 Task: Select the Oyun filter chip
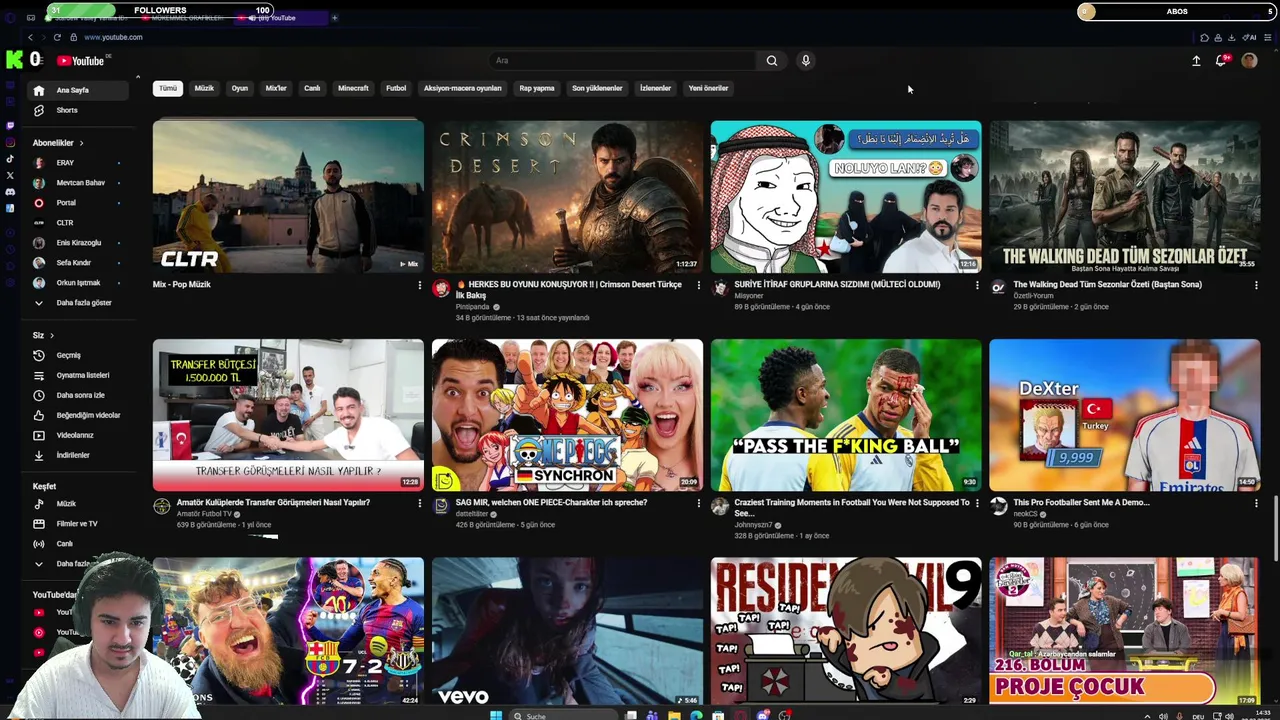[x=240, y=88]
